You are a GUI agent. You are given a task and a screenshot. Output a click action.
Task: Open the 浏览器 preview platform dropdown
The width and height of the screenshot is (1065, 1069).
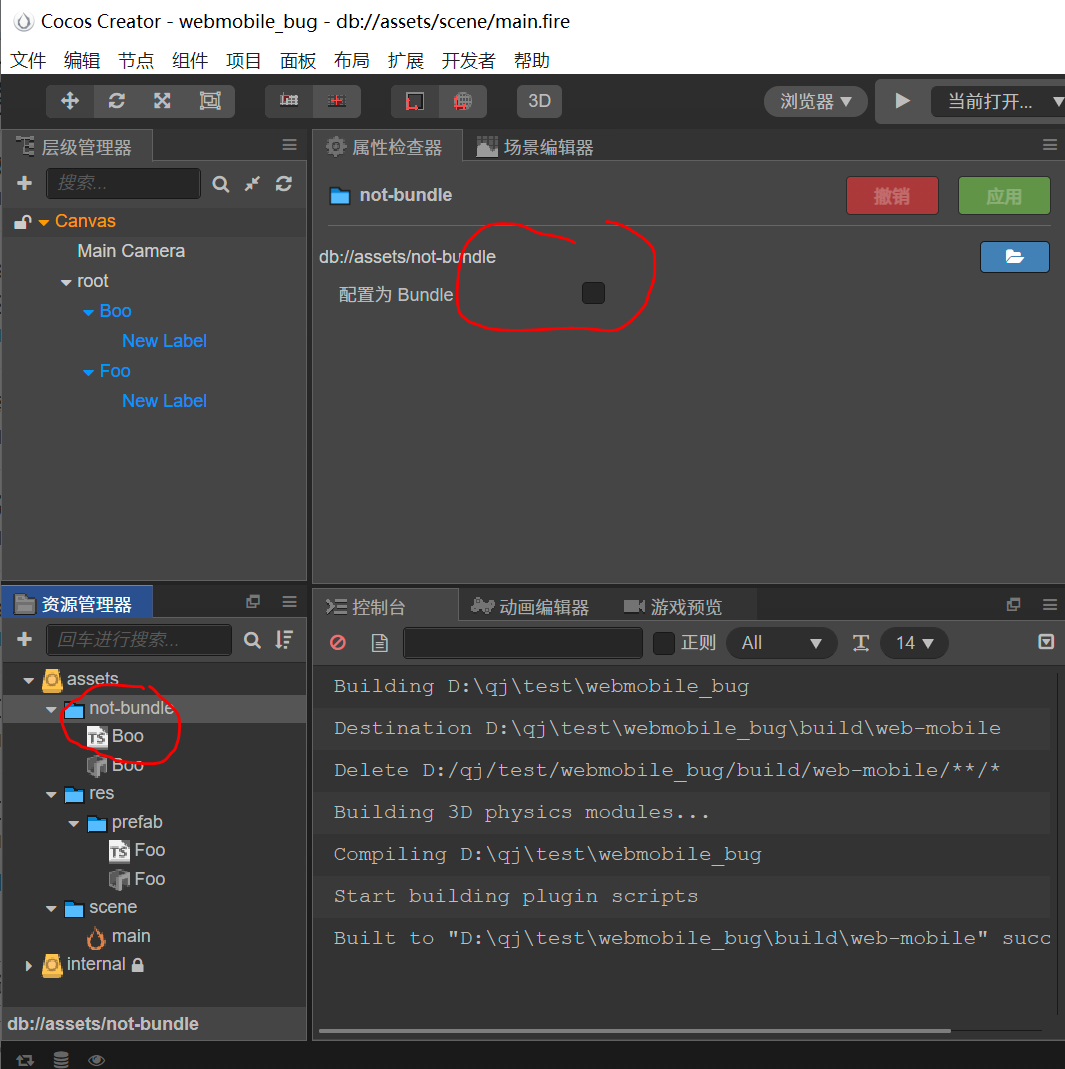(815, 102)
